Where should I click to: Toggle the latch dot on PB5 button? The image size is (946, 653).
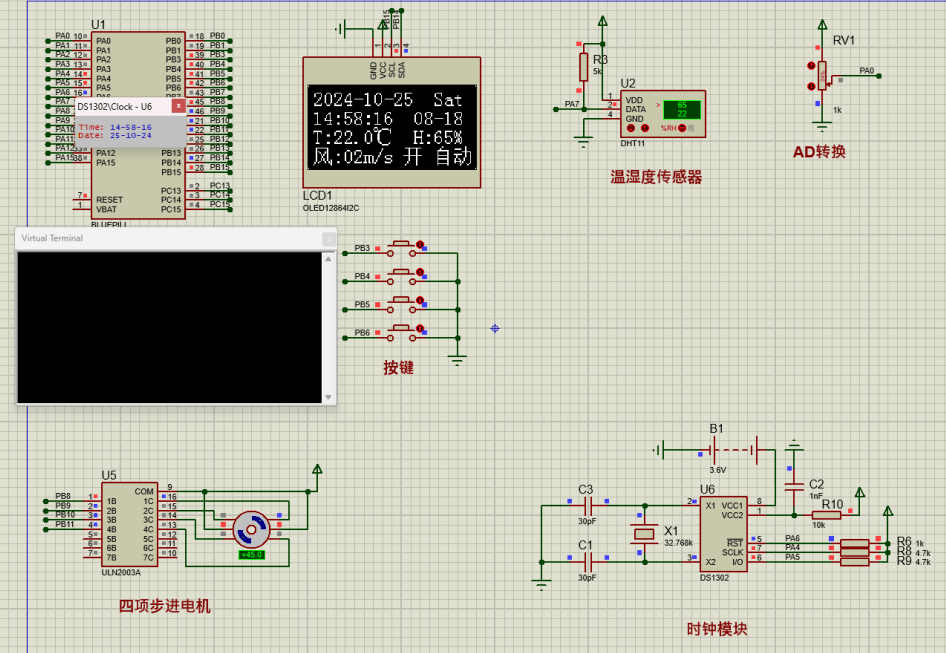[421, 301]
